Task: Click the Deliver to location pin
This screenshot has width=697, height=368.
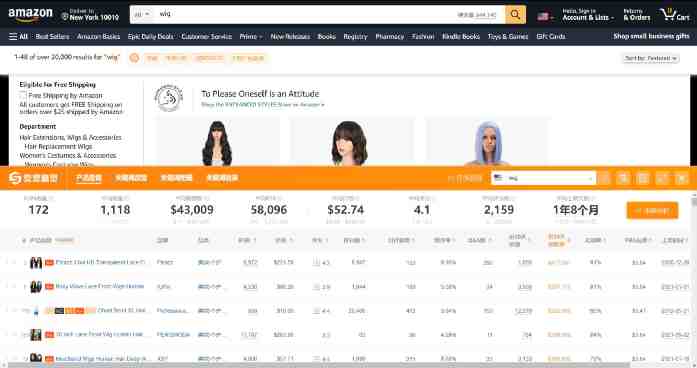Action: (65, 17)
